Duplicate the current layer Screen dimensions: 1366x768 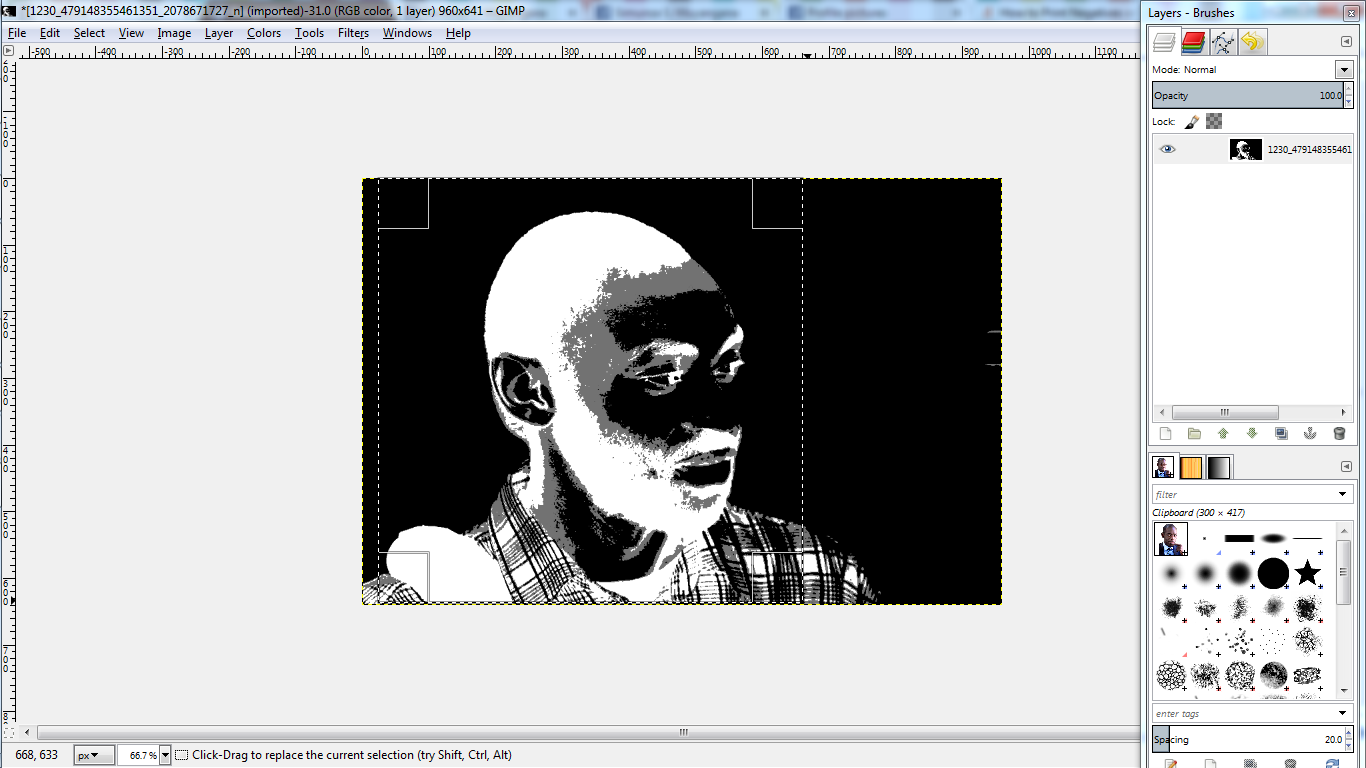pyautogui.click(x=1281, y=433)
